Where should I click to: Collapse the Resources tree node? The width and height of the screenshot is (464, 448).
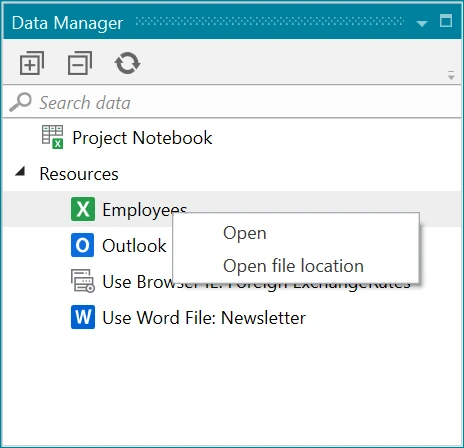[x=20, y=171]
